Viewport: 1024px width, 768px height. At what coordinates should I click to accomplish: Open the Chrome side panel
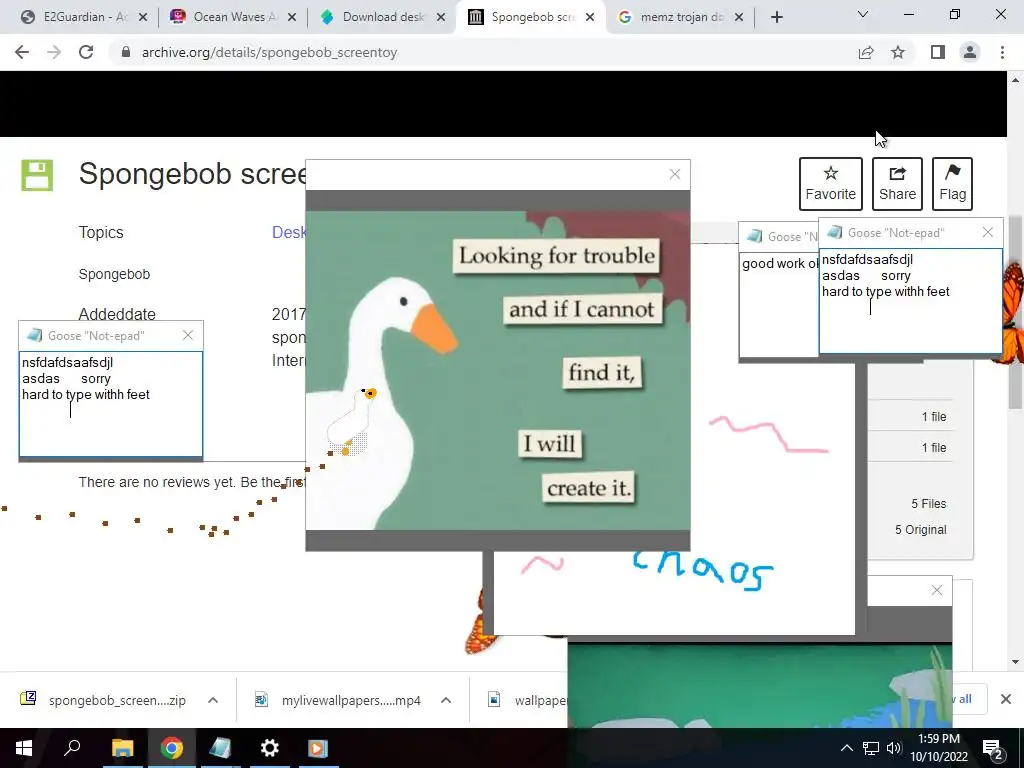click(x=938, y=52)
